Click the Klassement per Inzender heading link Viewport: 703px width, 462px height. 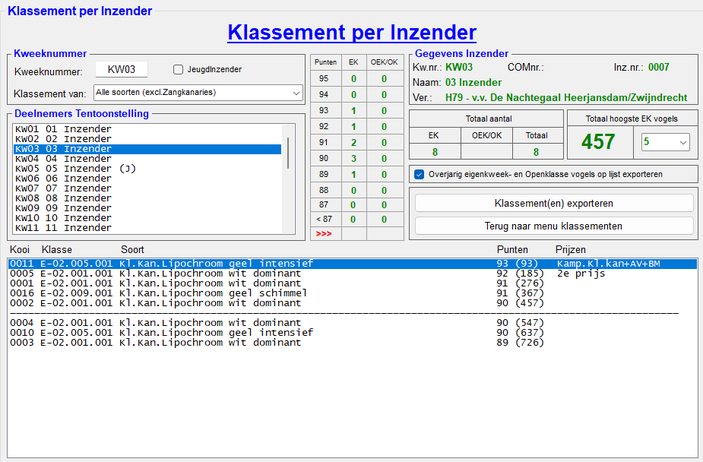coord(351,33)
